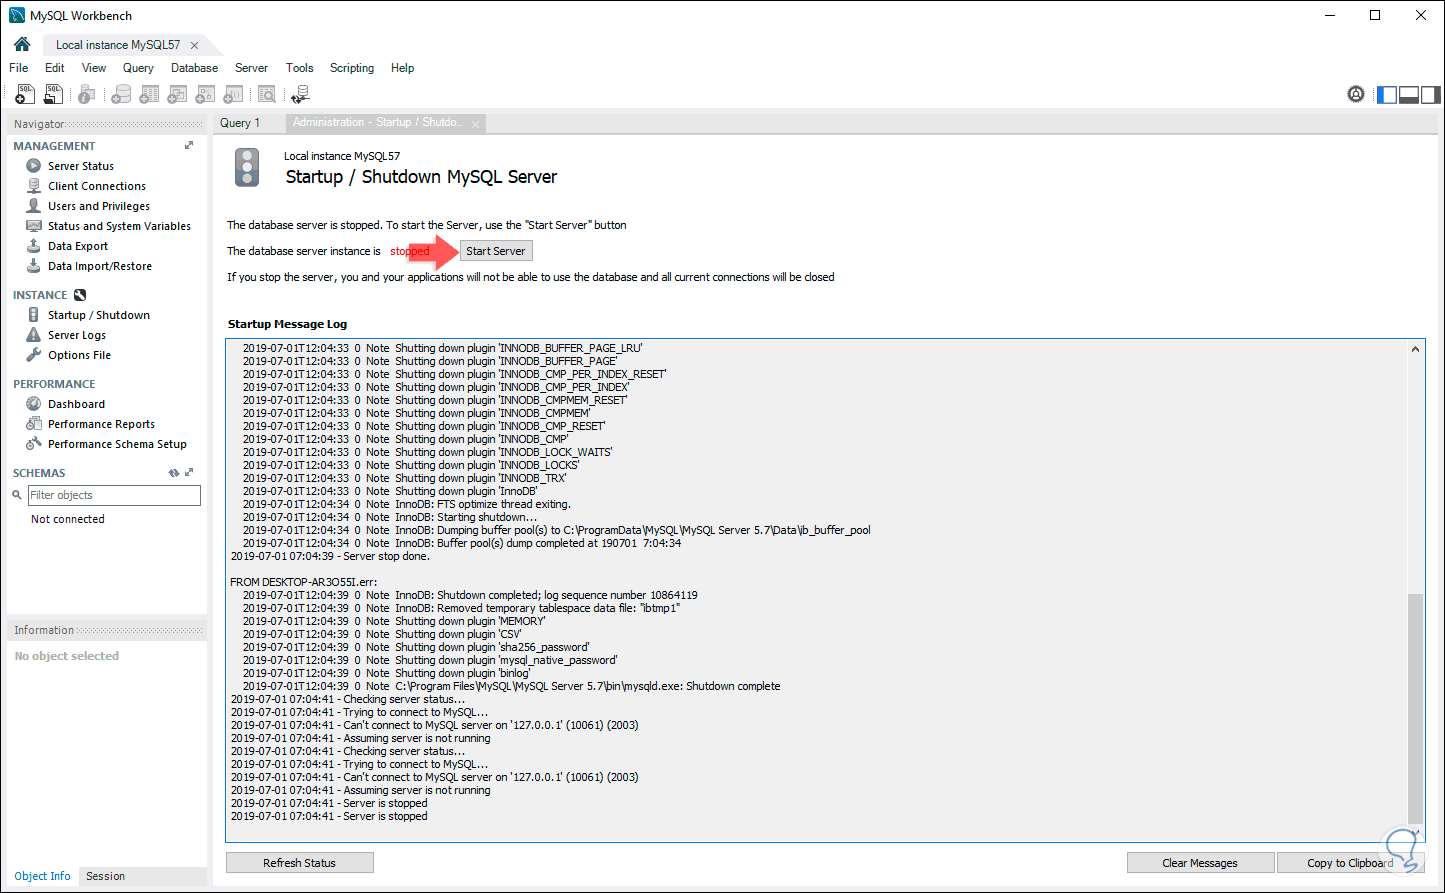Expand the MANAGEMENT section to full size
Viewport: 1445px width, 893px height.
tap(189, 146)
